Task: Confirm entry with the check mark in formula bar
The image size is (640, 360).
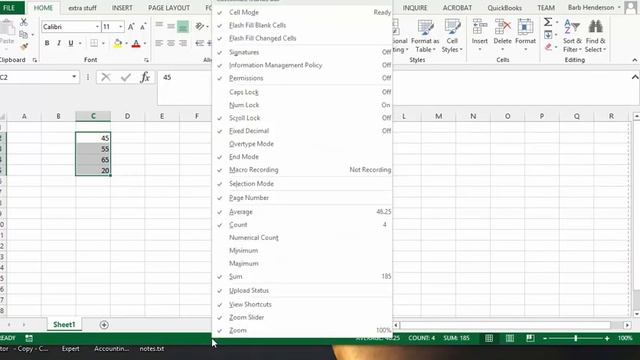Action: point(126,77)
